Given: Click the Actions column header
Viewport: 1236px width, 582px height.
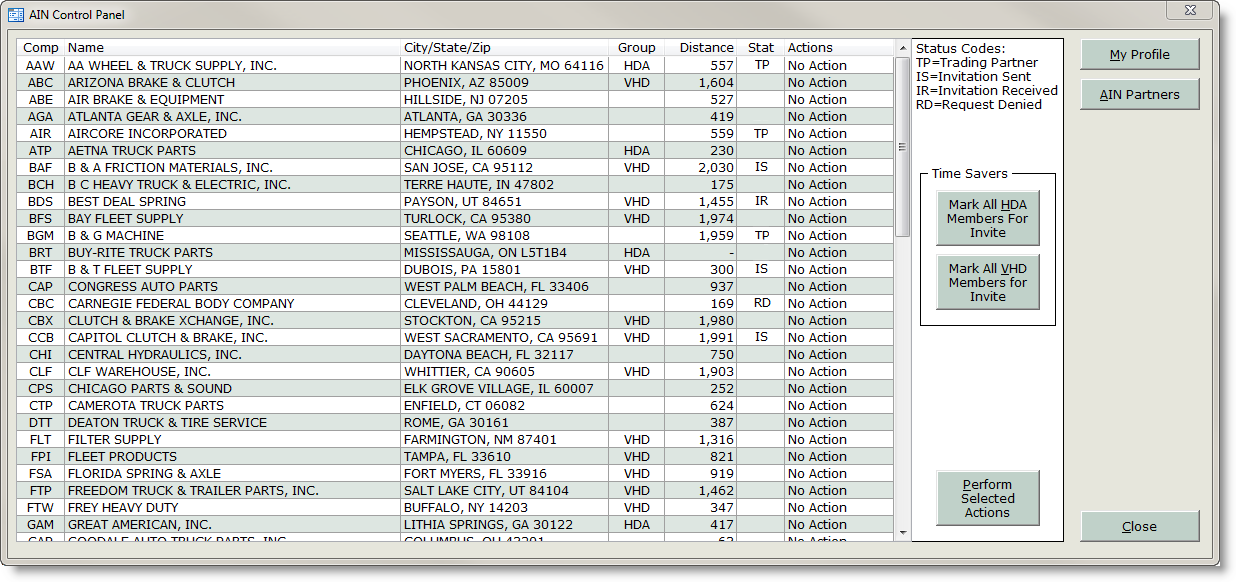Looking at the screenshot, I should (x=838, y=48).
